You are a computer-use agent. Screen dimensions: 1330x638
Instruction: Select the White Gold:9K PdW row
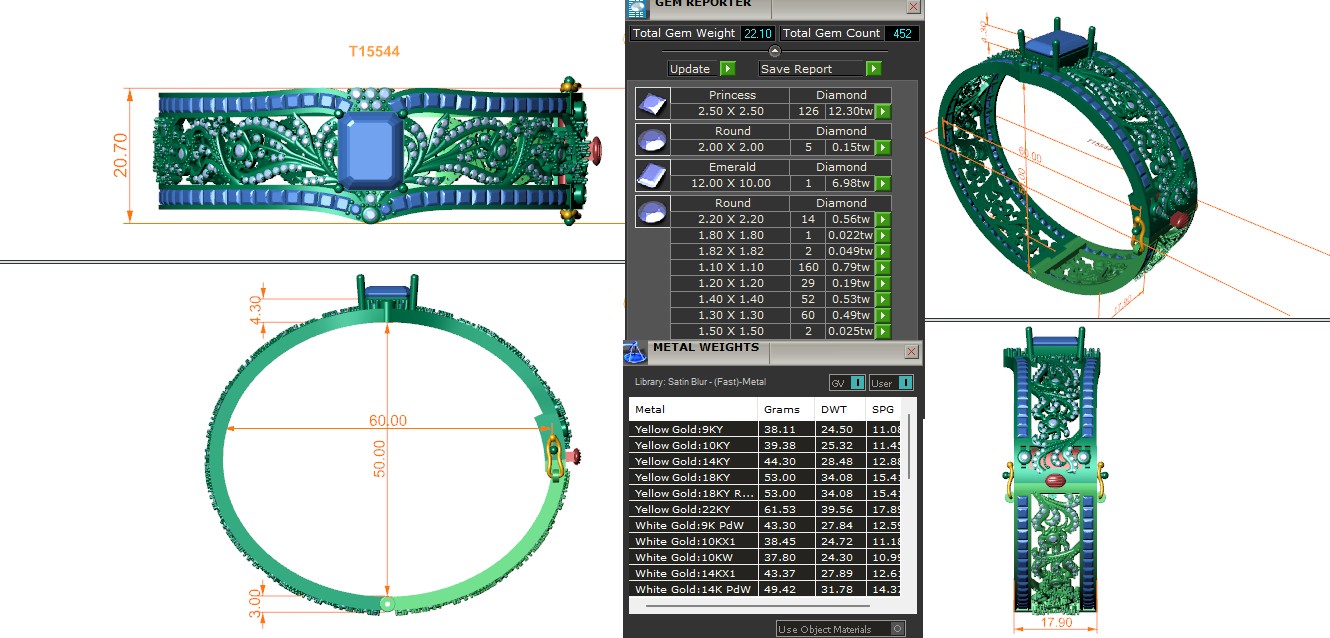766,525
